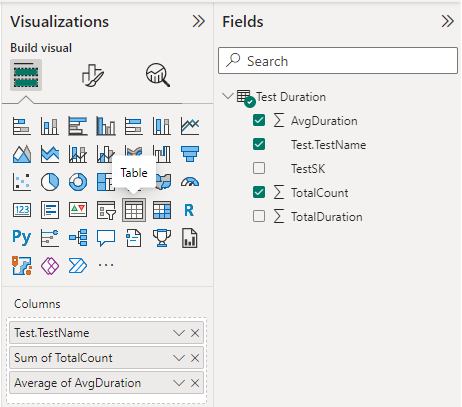Select the Key influencers visual
The width and height of the screenshot is (462, 407).
click(x=50, y=238)
